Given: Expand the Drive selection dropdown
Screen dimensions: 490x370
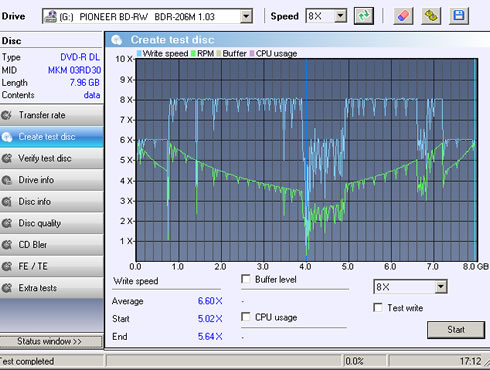Looking at the screenshot, I should click(246, 16).
